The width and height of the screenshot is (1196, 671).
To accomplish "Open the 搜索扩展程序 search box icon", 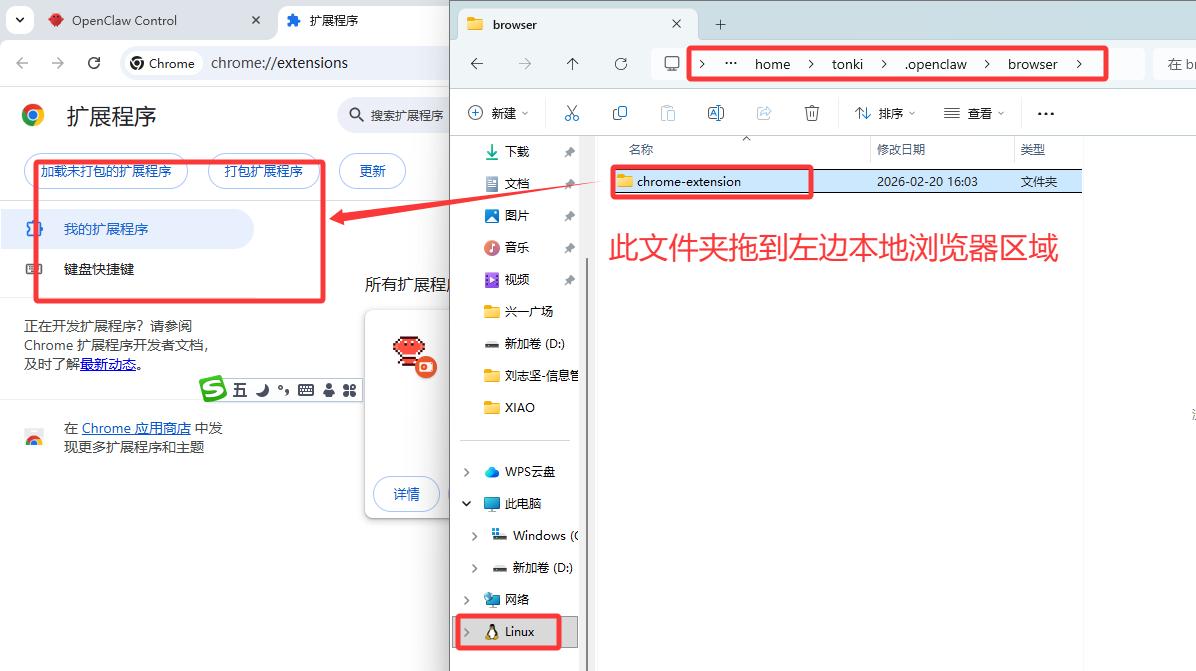I will pos(356,115).
